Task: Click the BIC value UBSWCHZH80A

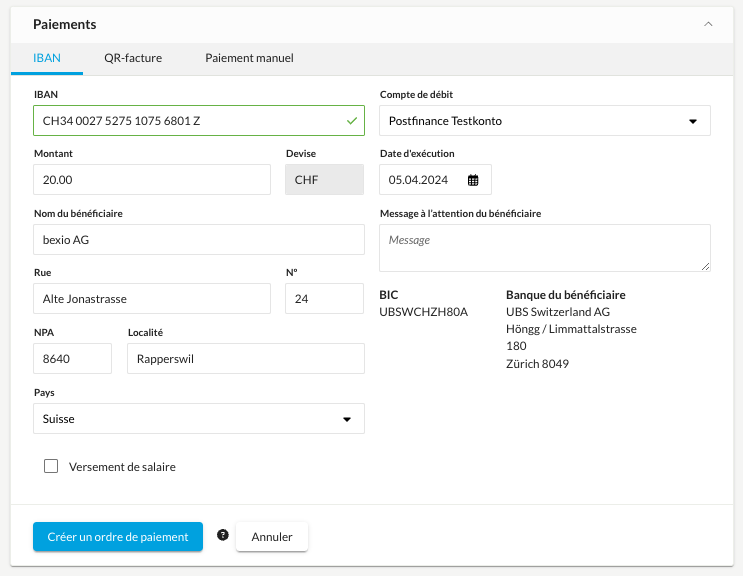Action: [x=424, y=312]
